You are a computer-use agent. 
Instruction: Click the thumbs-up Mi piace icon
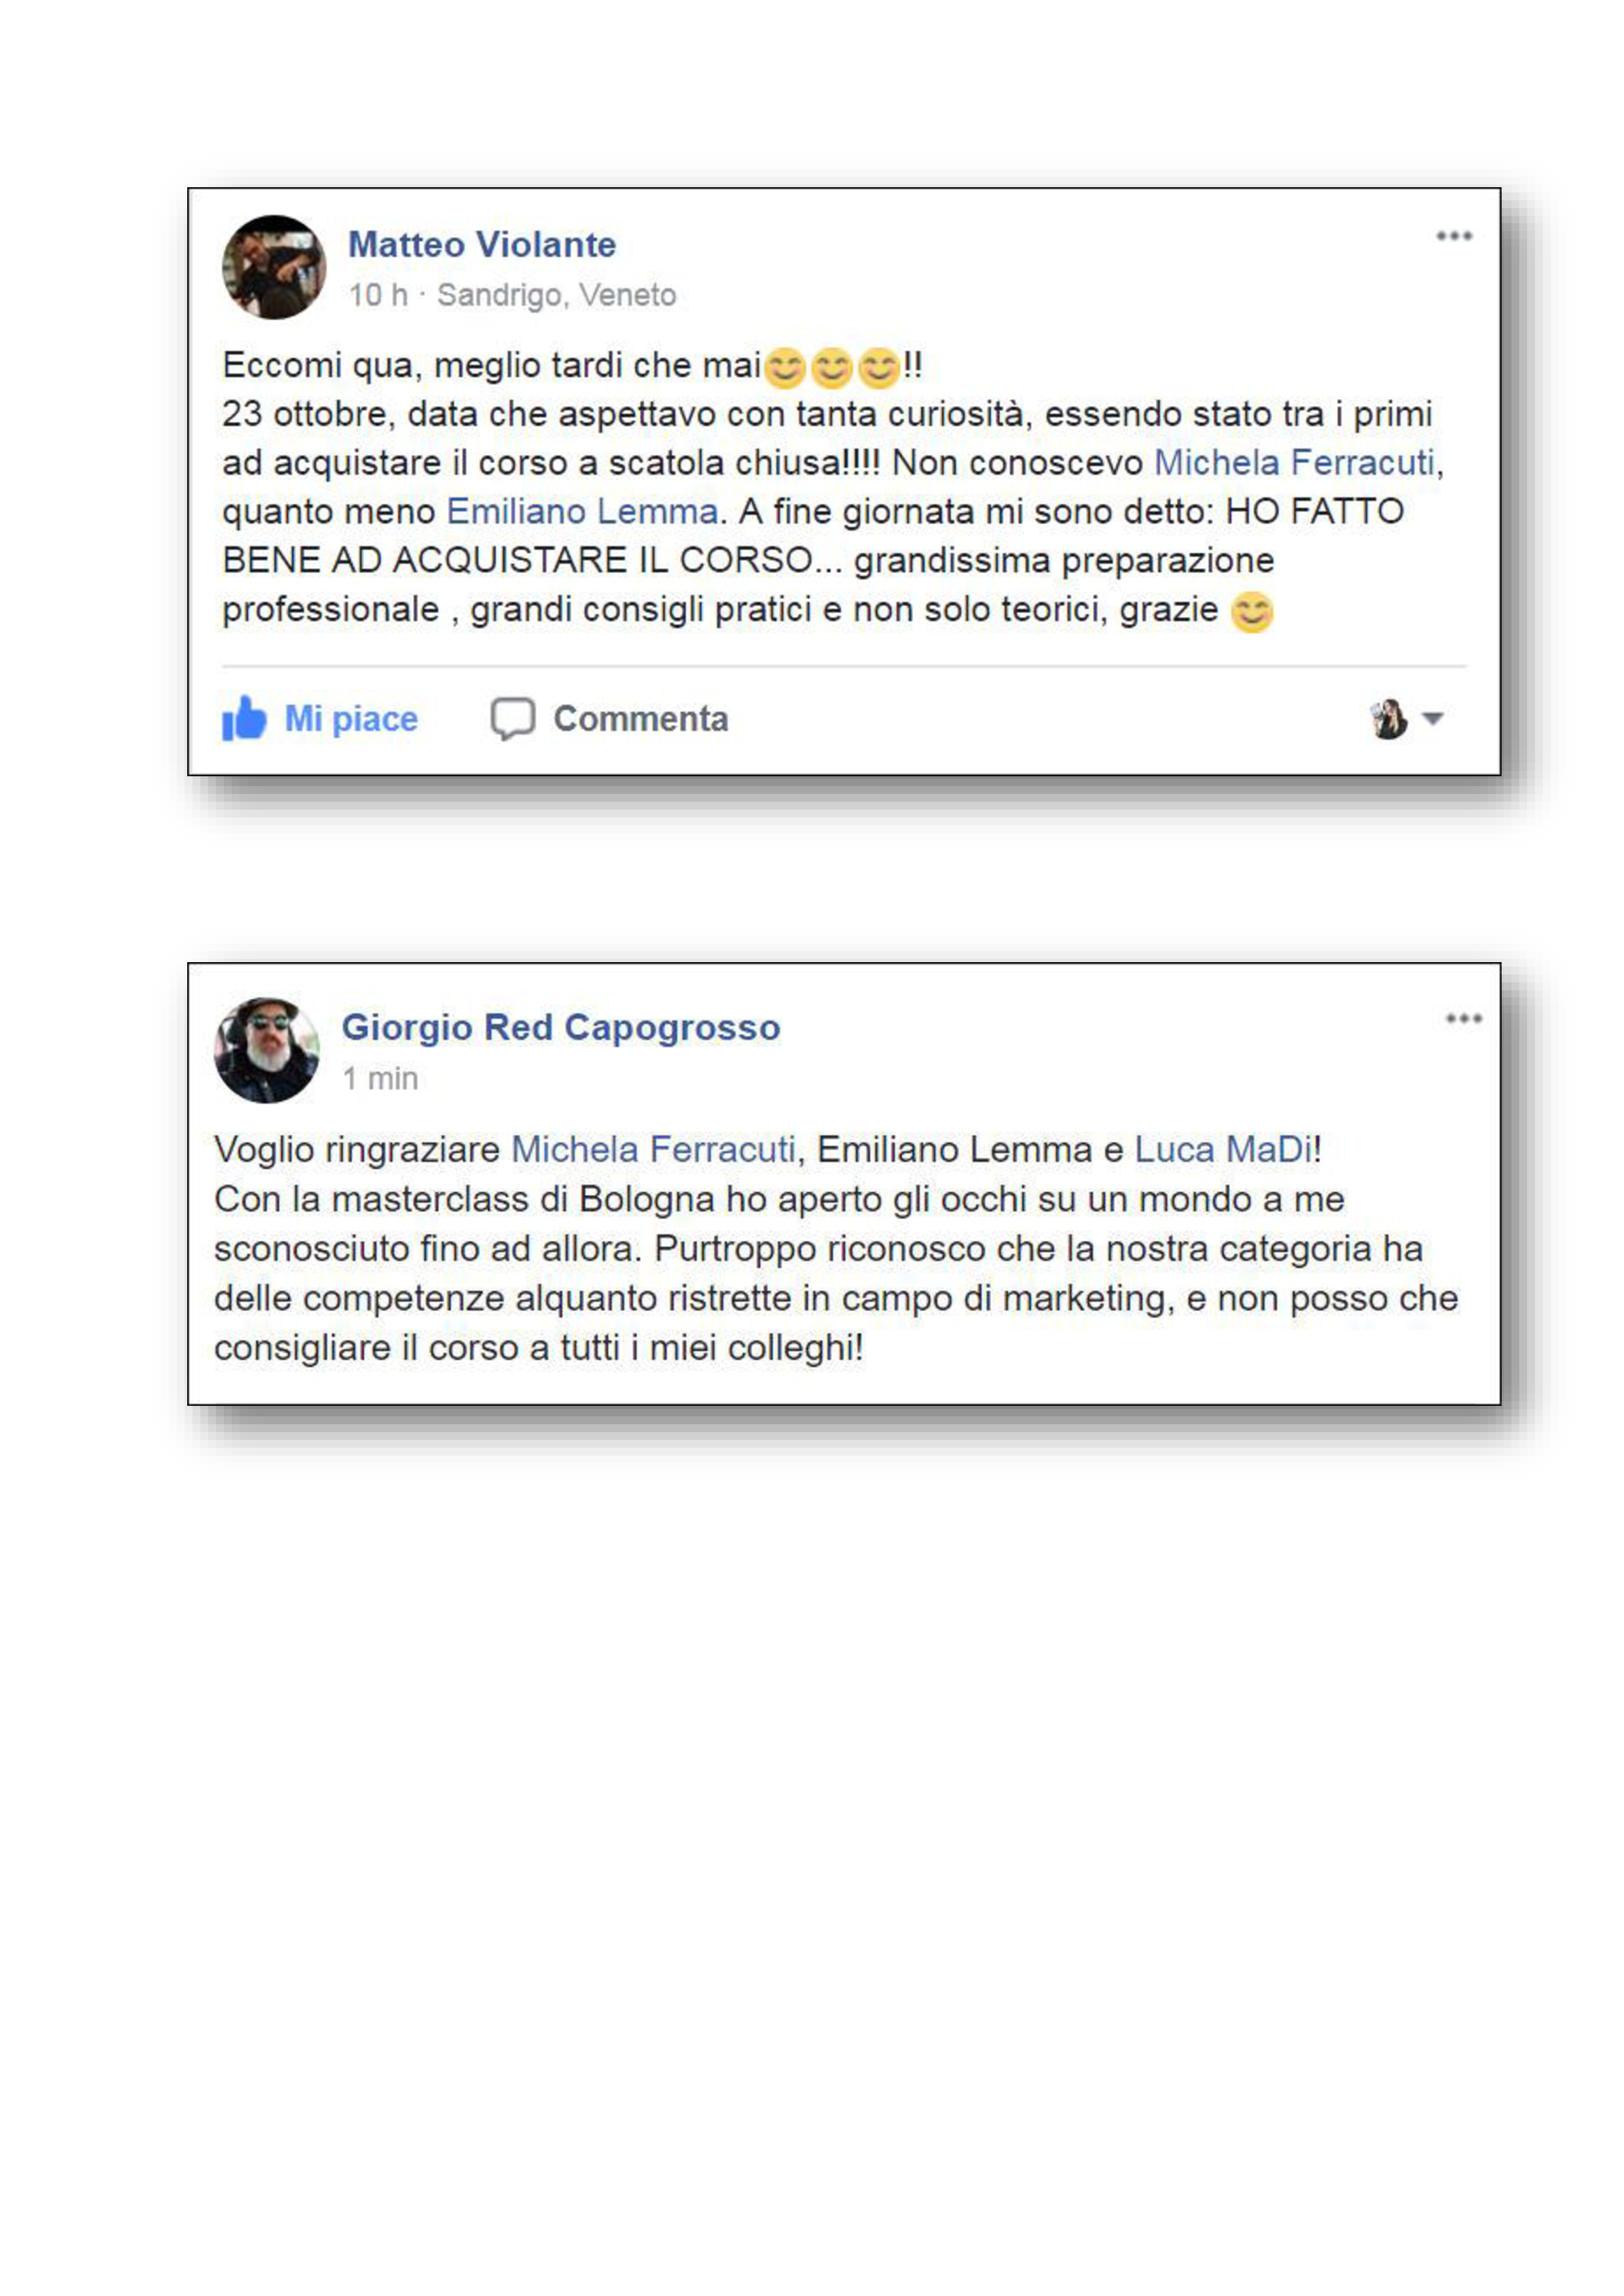(x=244, y=718)
